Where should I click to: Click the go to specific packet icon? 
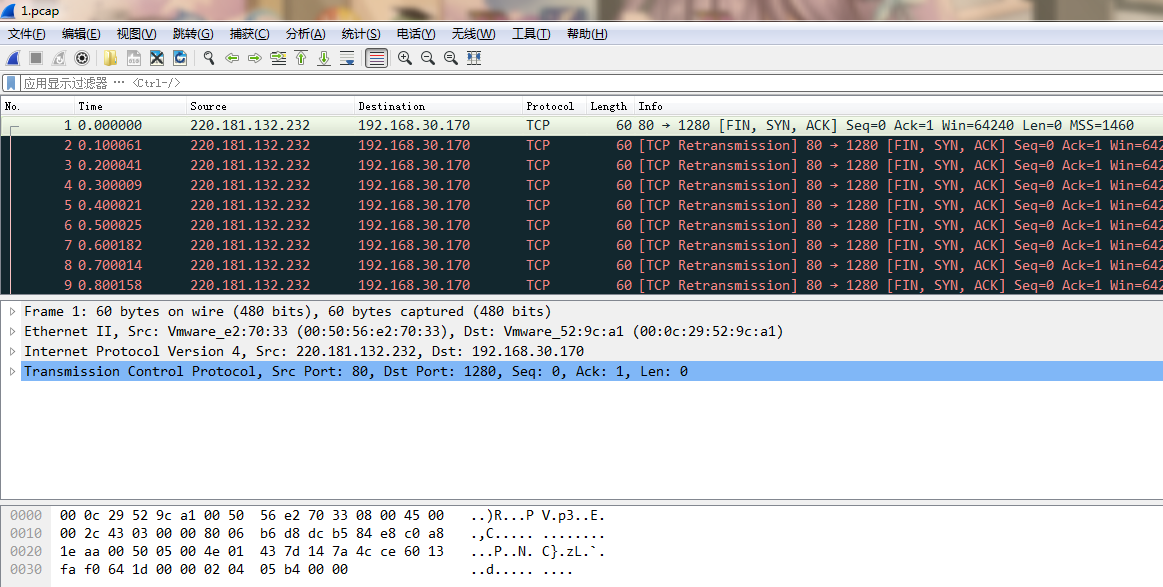[278, 58]
